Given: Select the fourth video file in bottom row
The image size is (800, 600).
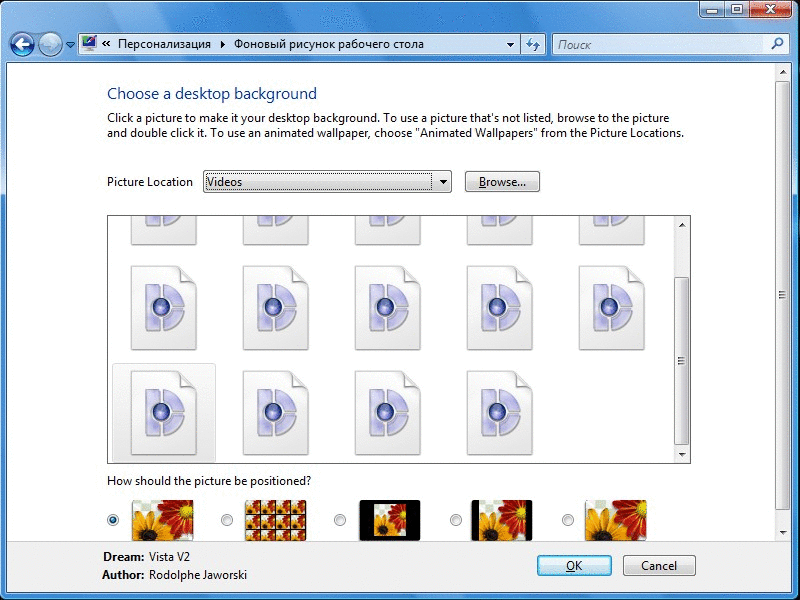Looking at the screenshot, I should coord(499,412).
